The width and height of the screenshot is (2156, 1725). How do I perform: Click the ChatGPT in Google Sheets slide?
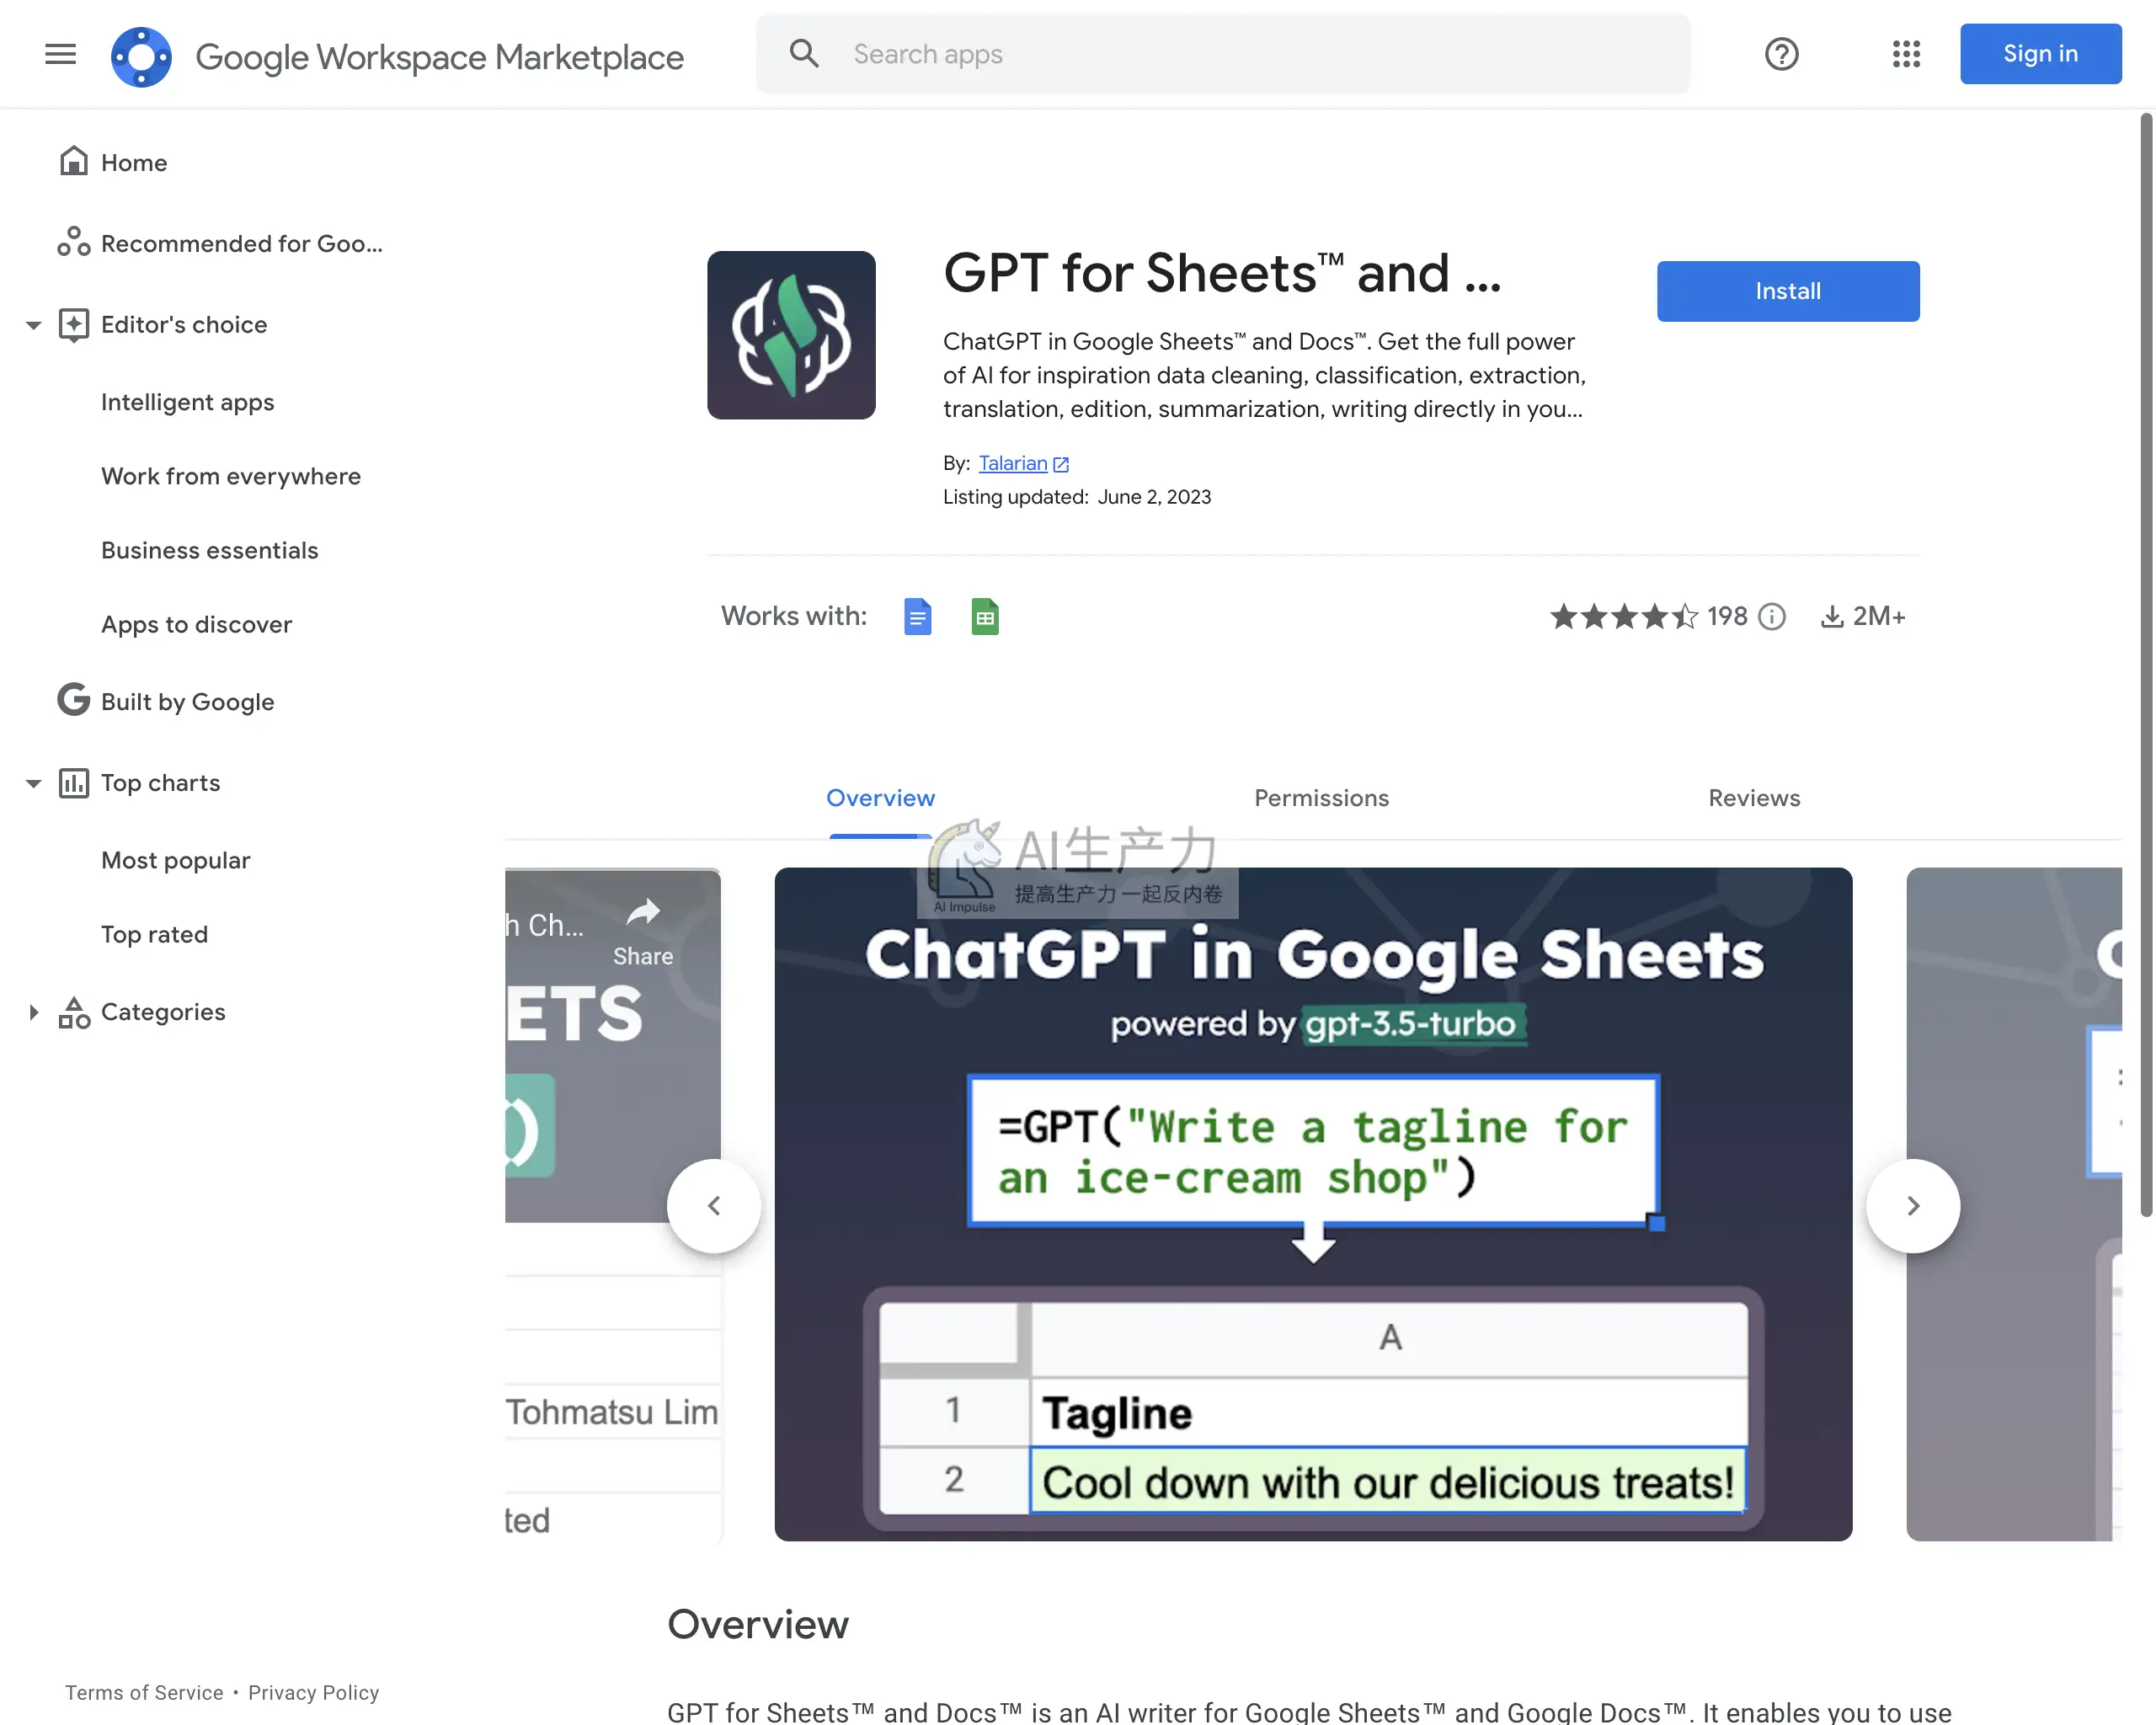[1313, 1204]
